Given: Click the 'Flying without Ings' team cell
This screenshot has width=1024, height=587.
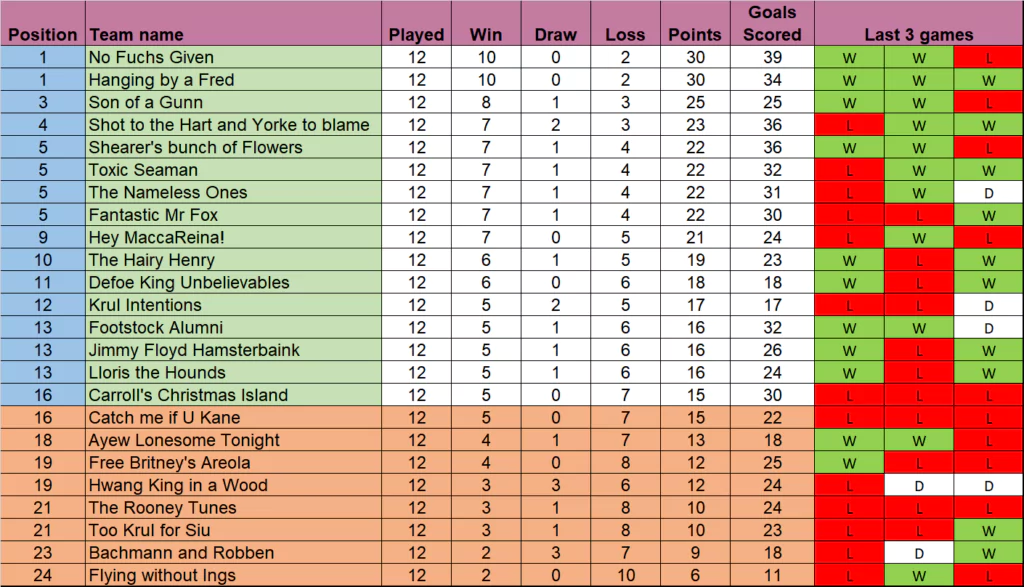Looking at the screenshot, I should pos(162,575).
